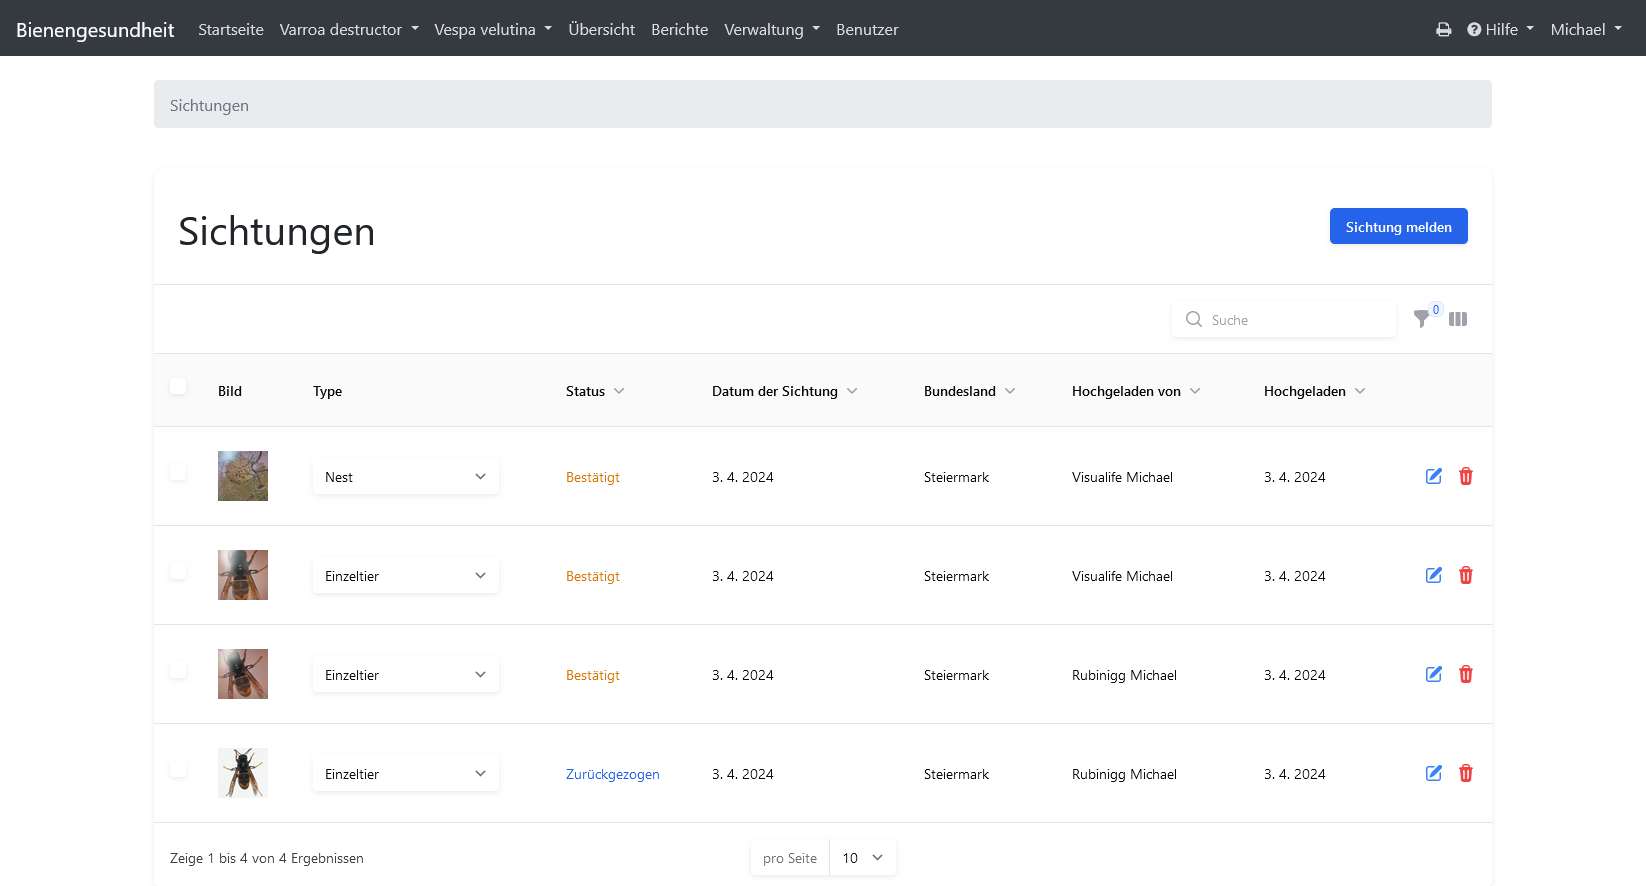Open the Vespa velutina menu
Image resolution: width=1646 pixels, height=886 pixels.
(x=492, y=30)
